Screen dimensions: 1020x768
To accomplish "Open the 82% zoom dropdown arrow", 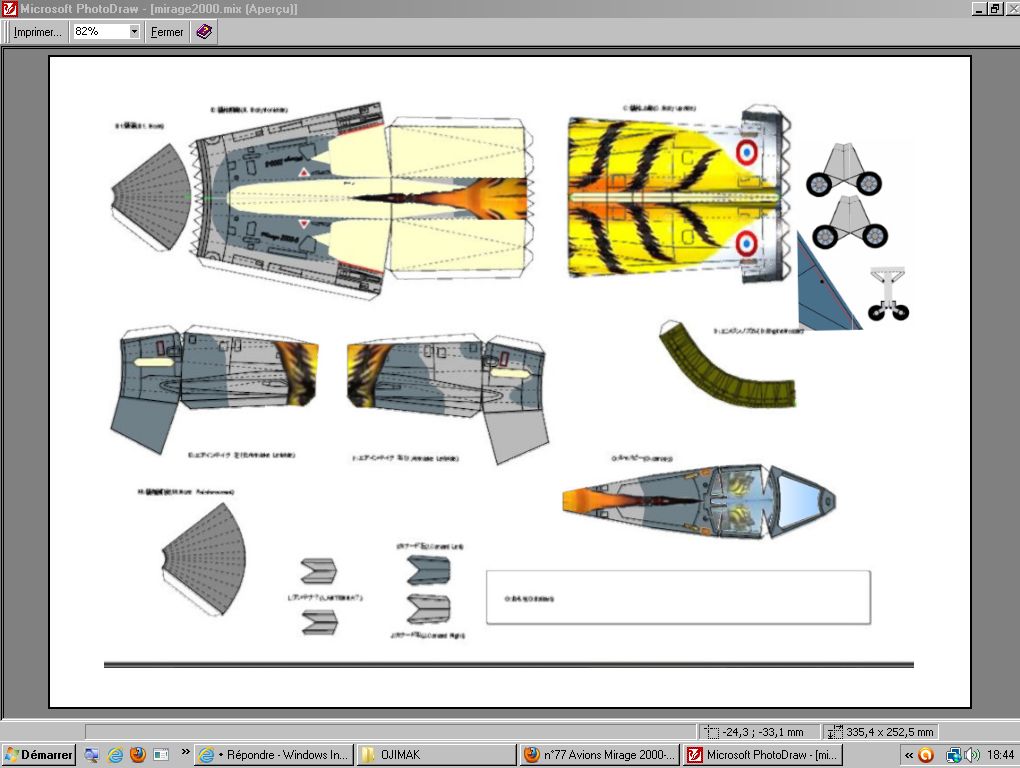I will point(134,32).
